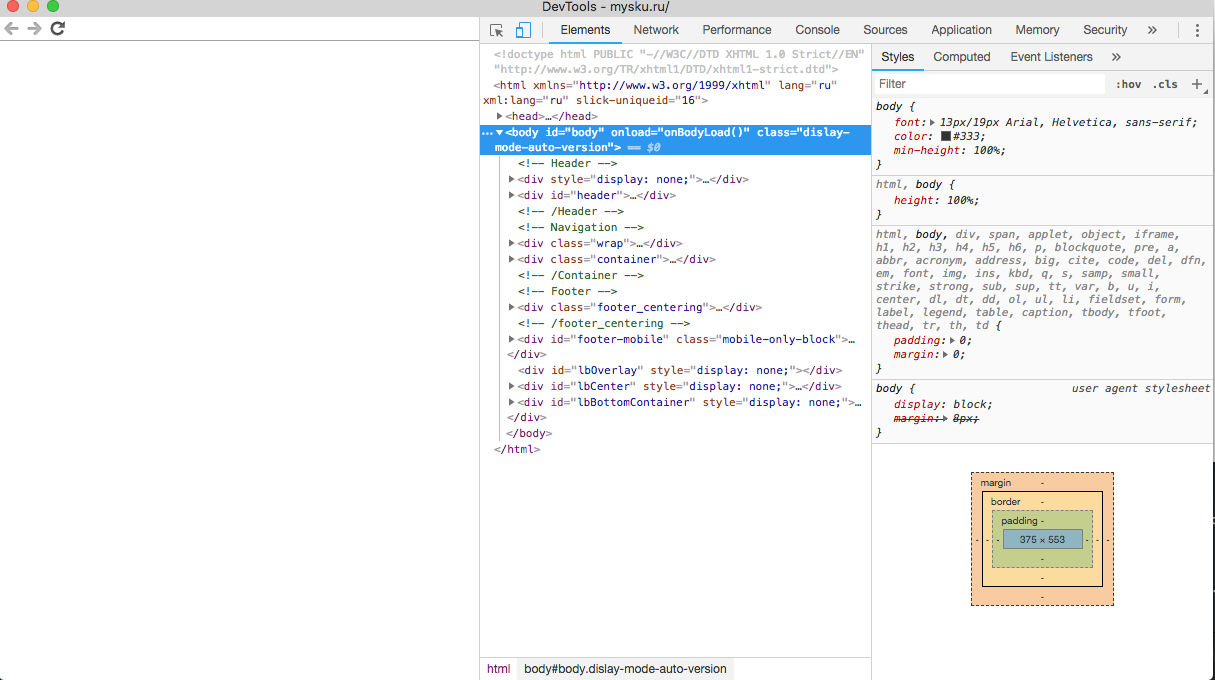Expand the margin 0 shorthand triangle

click(x=945, y=354)
